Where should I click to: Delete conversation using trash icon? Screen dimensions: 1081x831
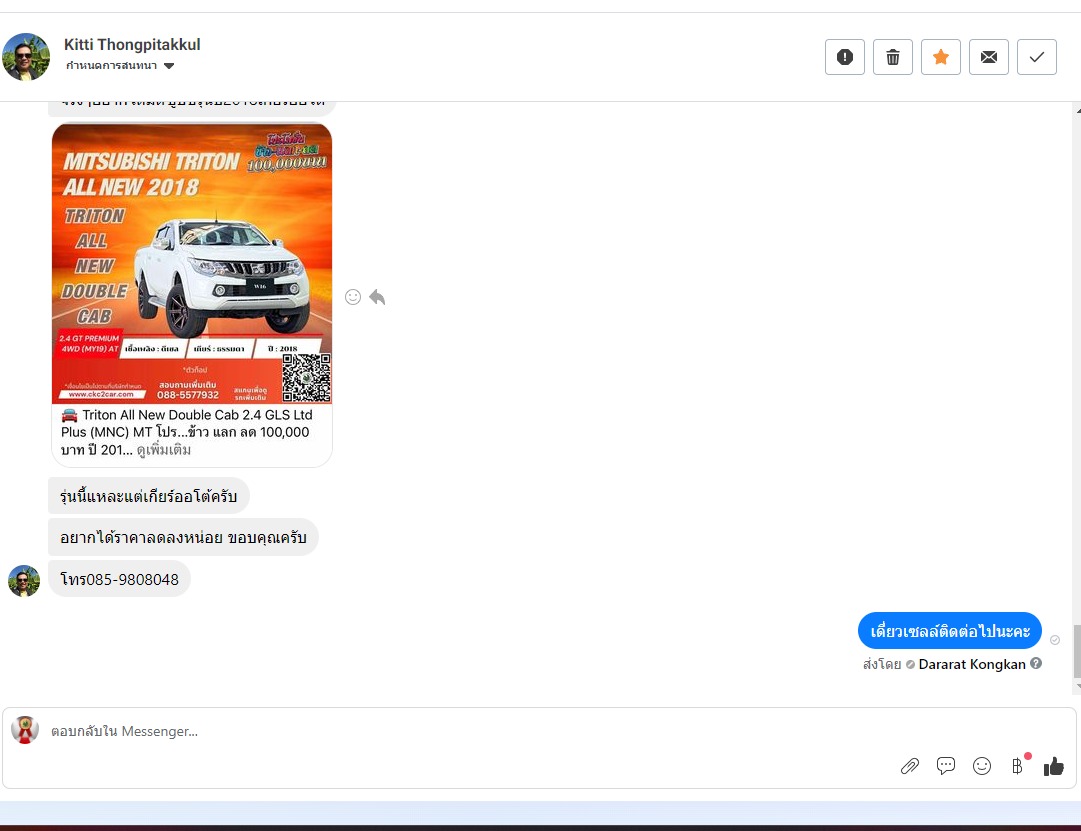pos(893,57)
